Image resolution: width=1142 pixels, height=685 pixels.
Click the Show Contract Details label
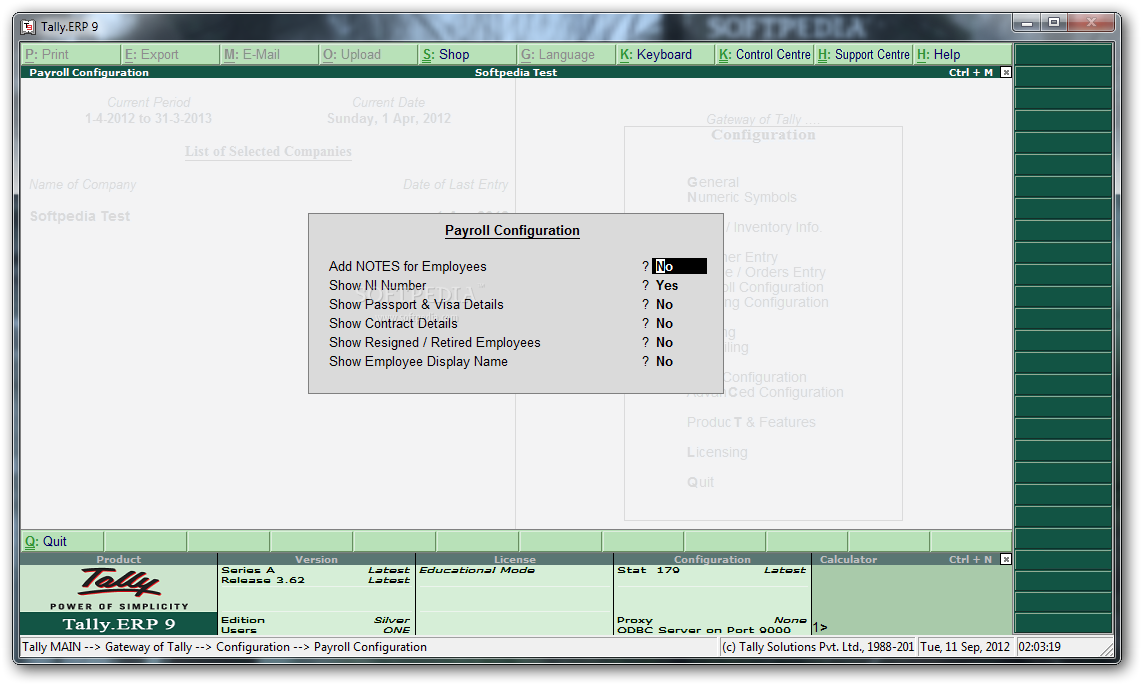[x=393, y=323]
